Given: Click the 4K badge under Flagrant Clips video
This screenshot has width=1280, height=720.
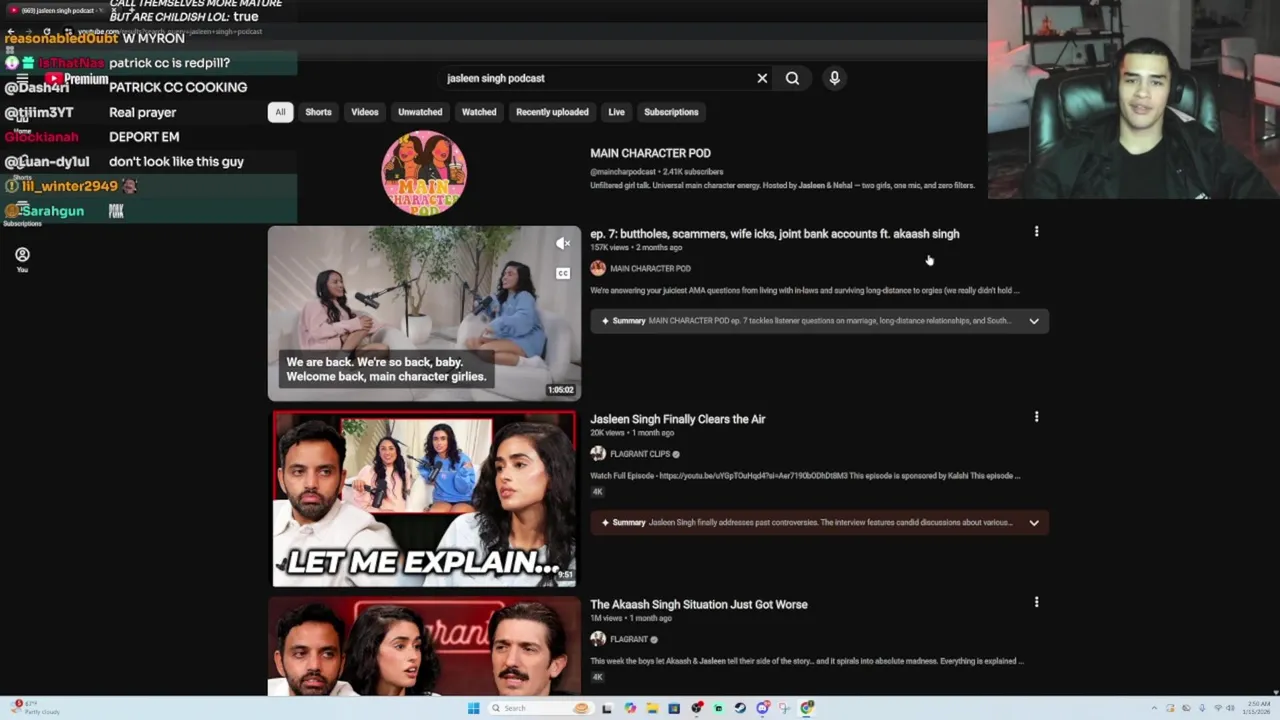Looking at the screenshot, I should [x=597, y=492].
